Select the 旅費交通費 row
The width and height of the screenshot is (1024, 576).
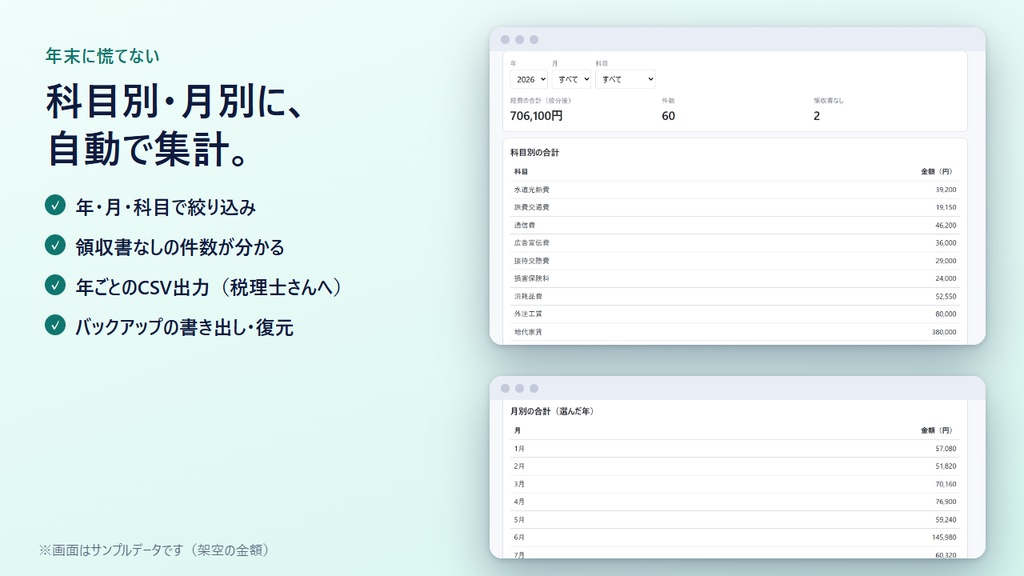coord(735,207)
